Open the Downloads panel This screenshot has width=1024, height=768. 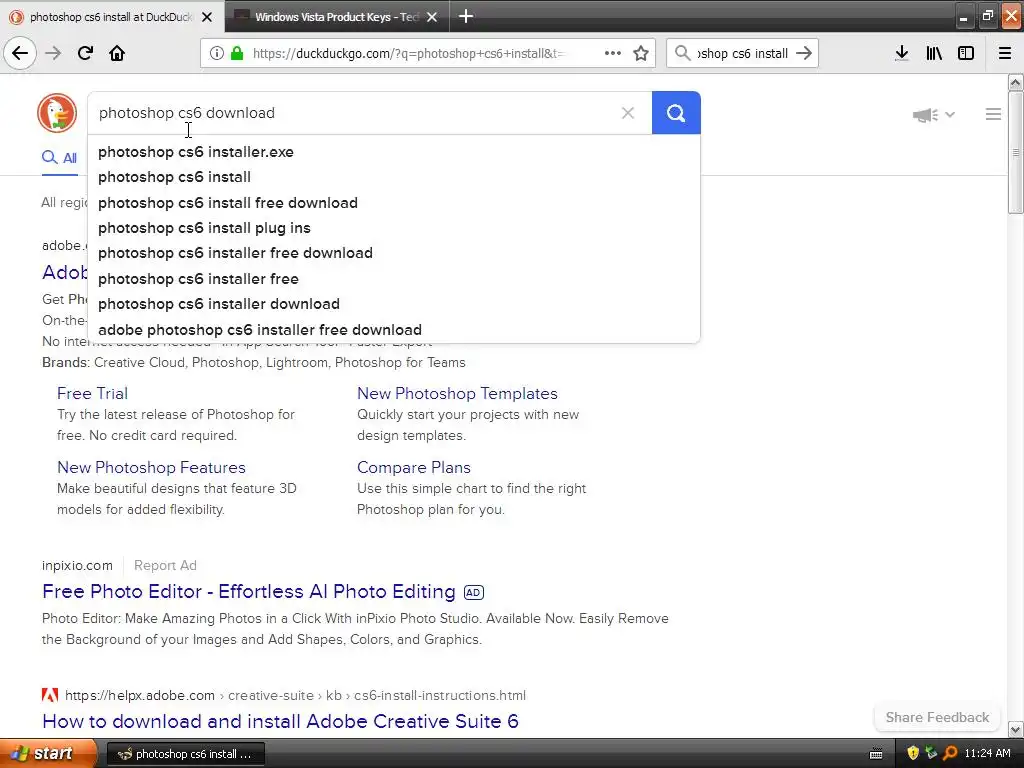point(902,54)
